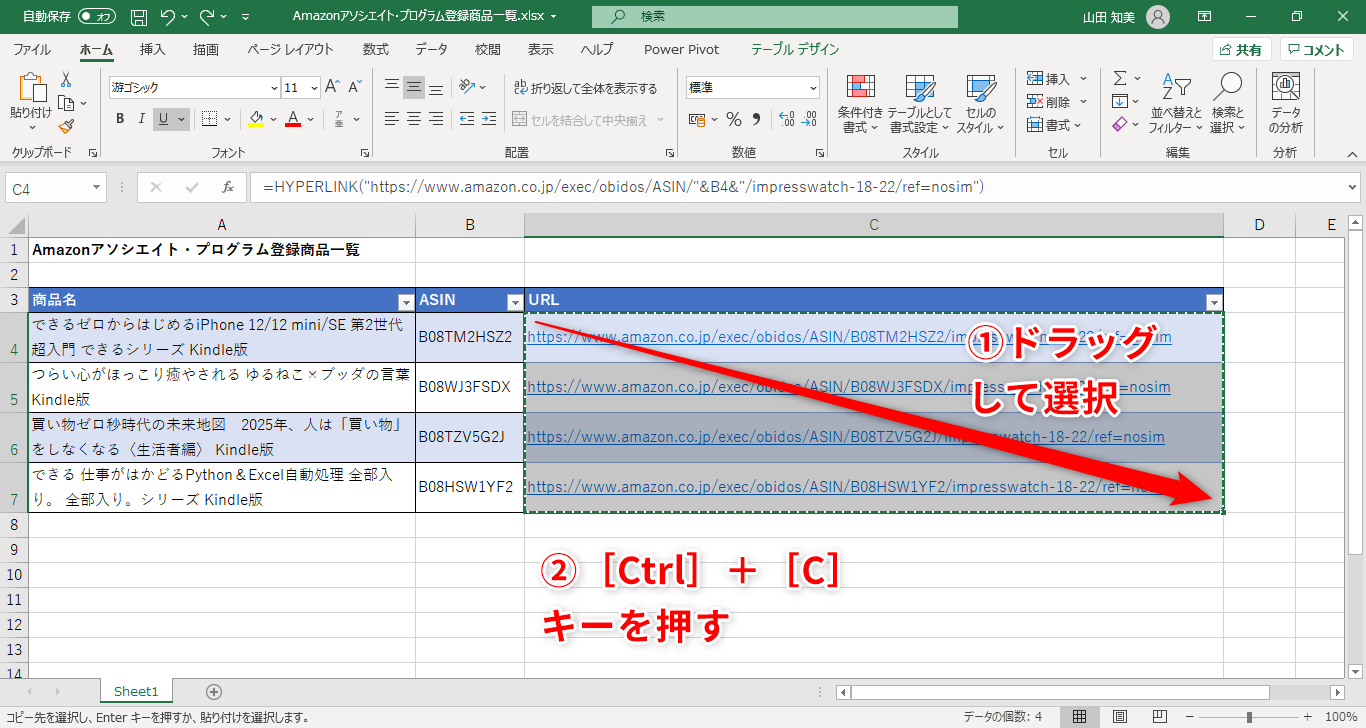Screen dimensions: 1366x728
Task: Switch to the データ tab
Action: click(432, 49)
